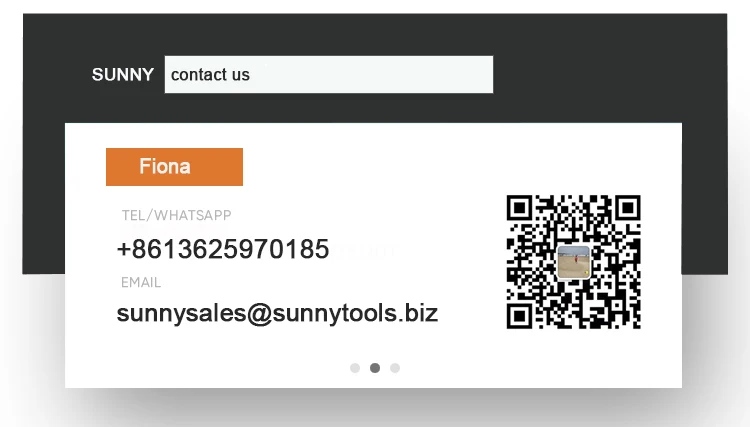Focus the contact us search field
Viewport: 750px width, 427px height.
(329, 75)
